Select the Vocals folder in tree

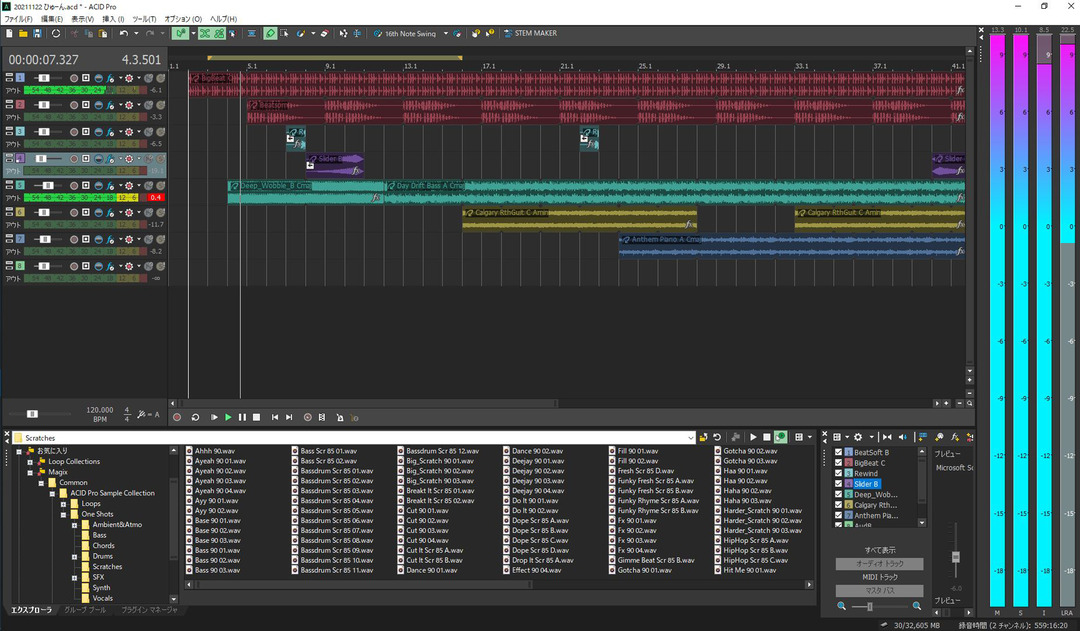pyautogui.click(x=103, y=598)
